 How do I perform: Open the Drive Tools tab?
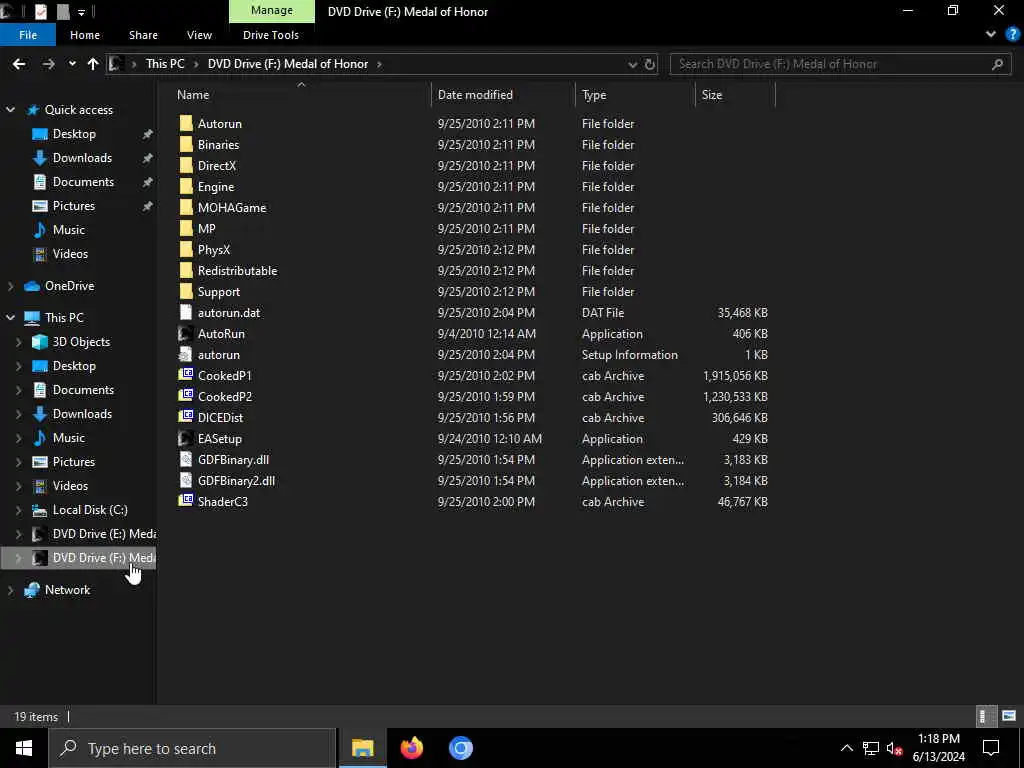pos(271,35)
